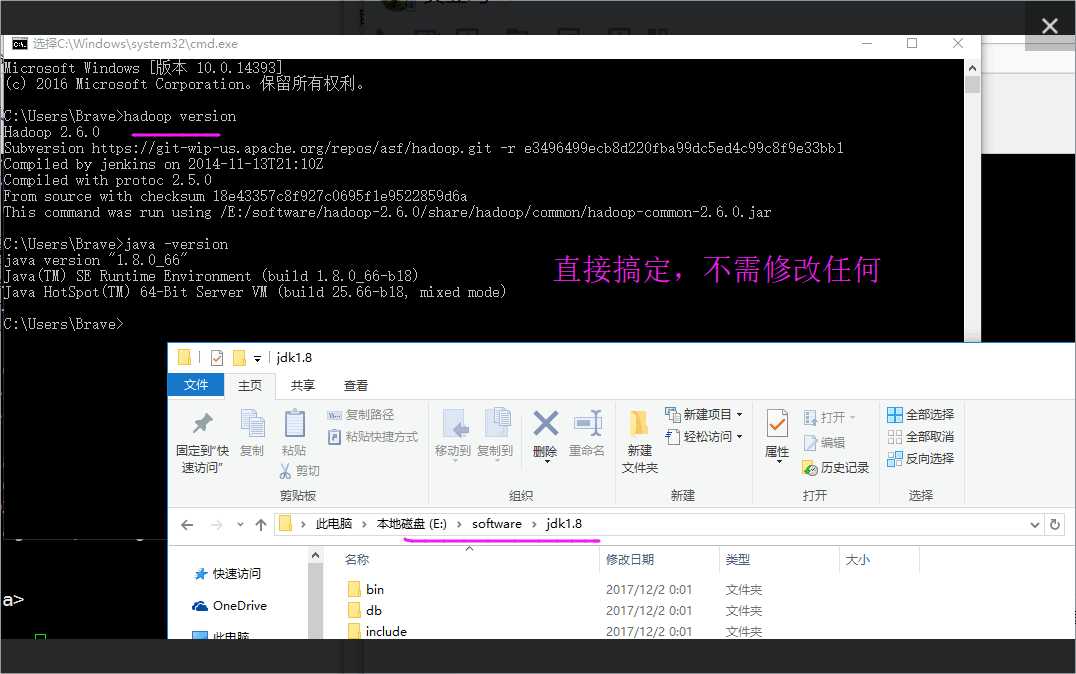The image size is (1076, 674).
Task: Pin to Quick access in Explorer ribbon
Action: (x=202, y=441)
